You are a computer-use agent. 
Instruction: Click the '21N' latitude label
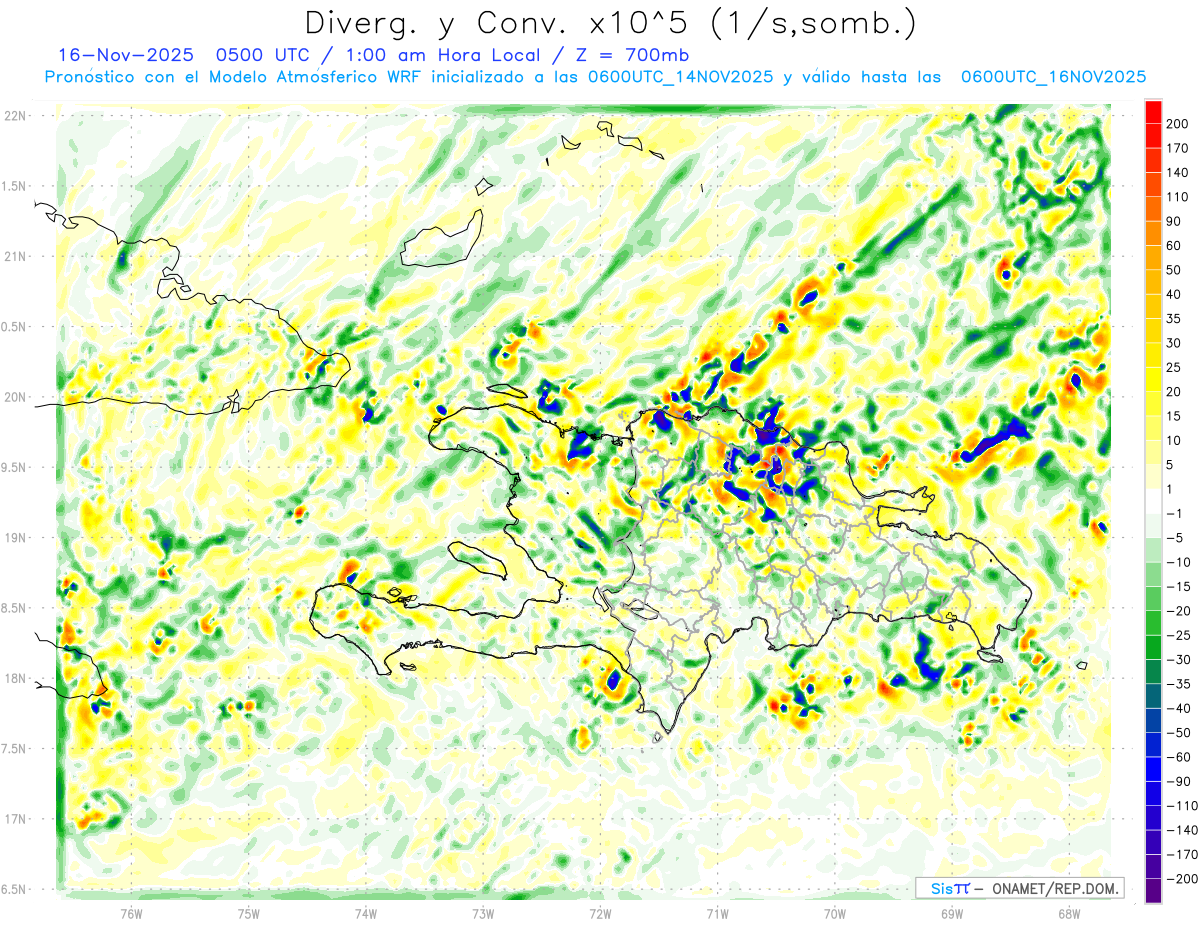[x=14, y=256]
